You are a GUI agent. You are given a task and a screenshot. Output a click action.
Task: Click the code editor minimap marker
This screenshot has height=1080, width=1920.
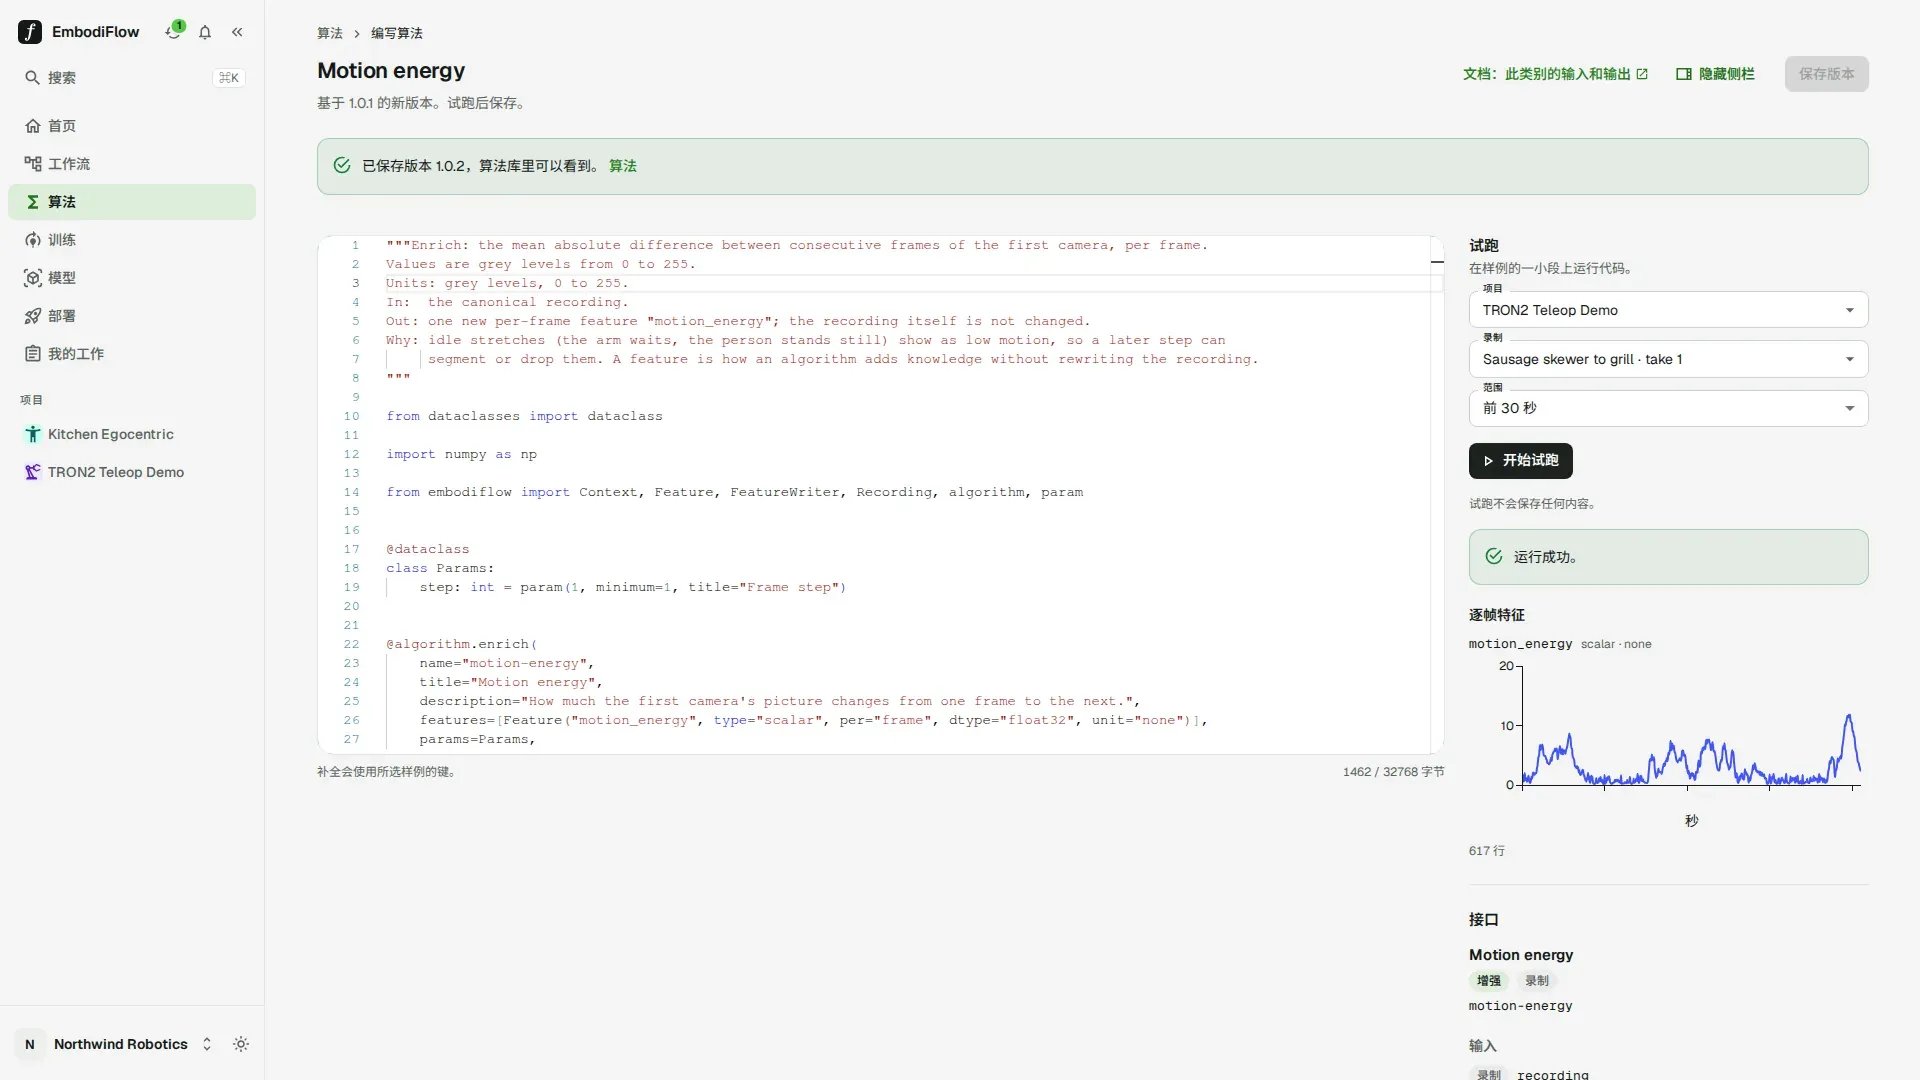[1437, 262]
